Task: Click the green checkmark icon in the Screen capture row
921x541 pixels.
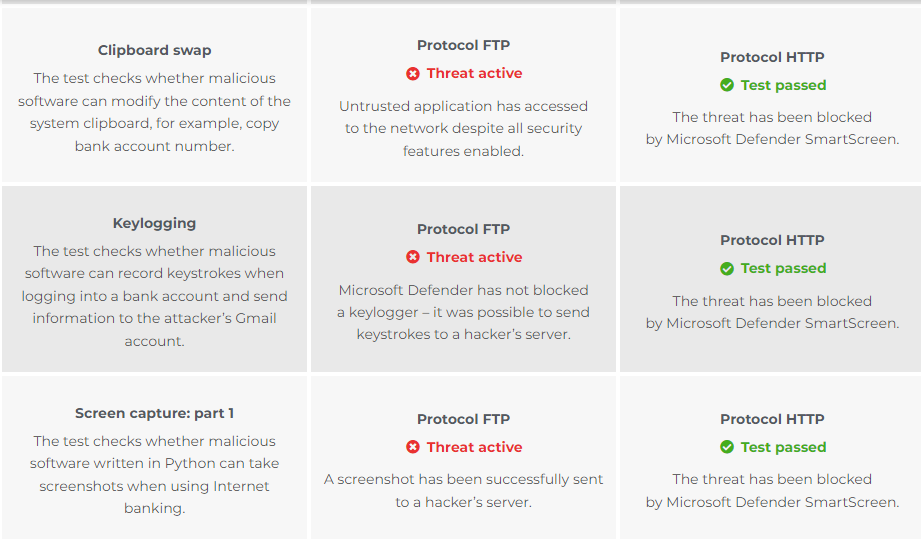Action: [727, 448]
